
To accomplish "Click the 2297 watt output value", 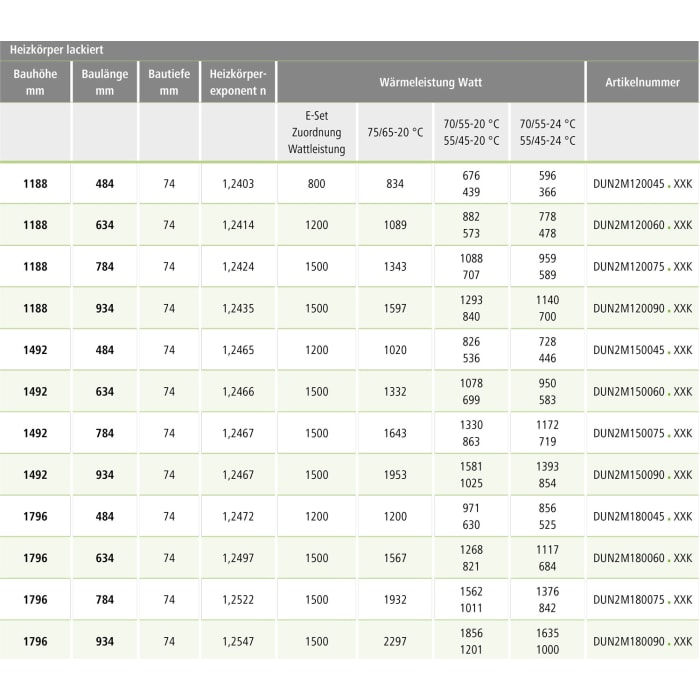I will pyautogui.click(x=395, y=642).
